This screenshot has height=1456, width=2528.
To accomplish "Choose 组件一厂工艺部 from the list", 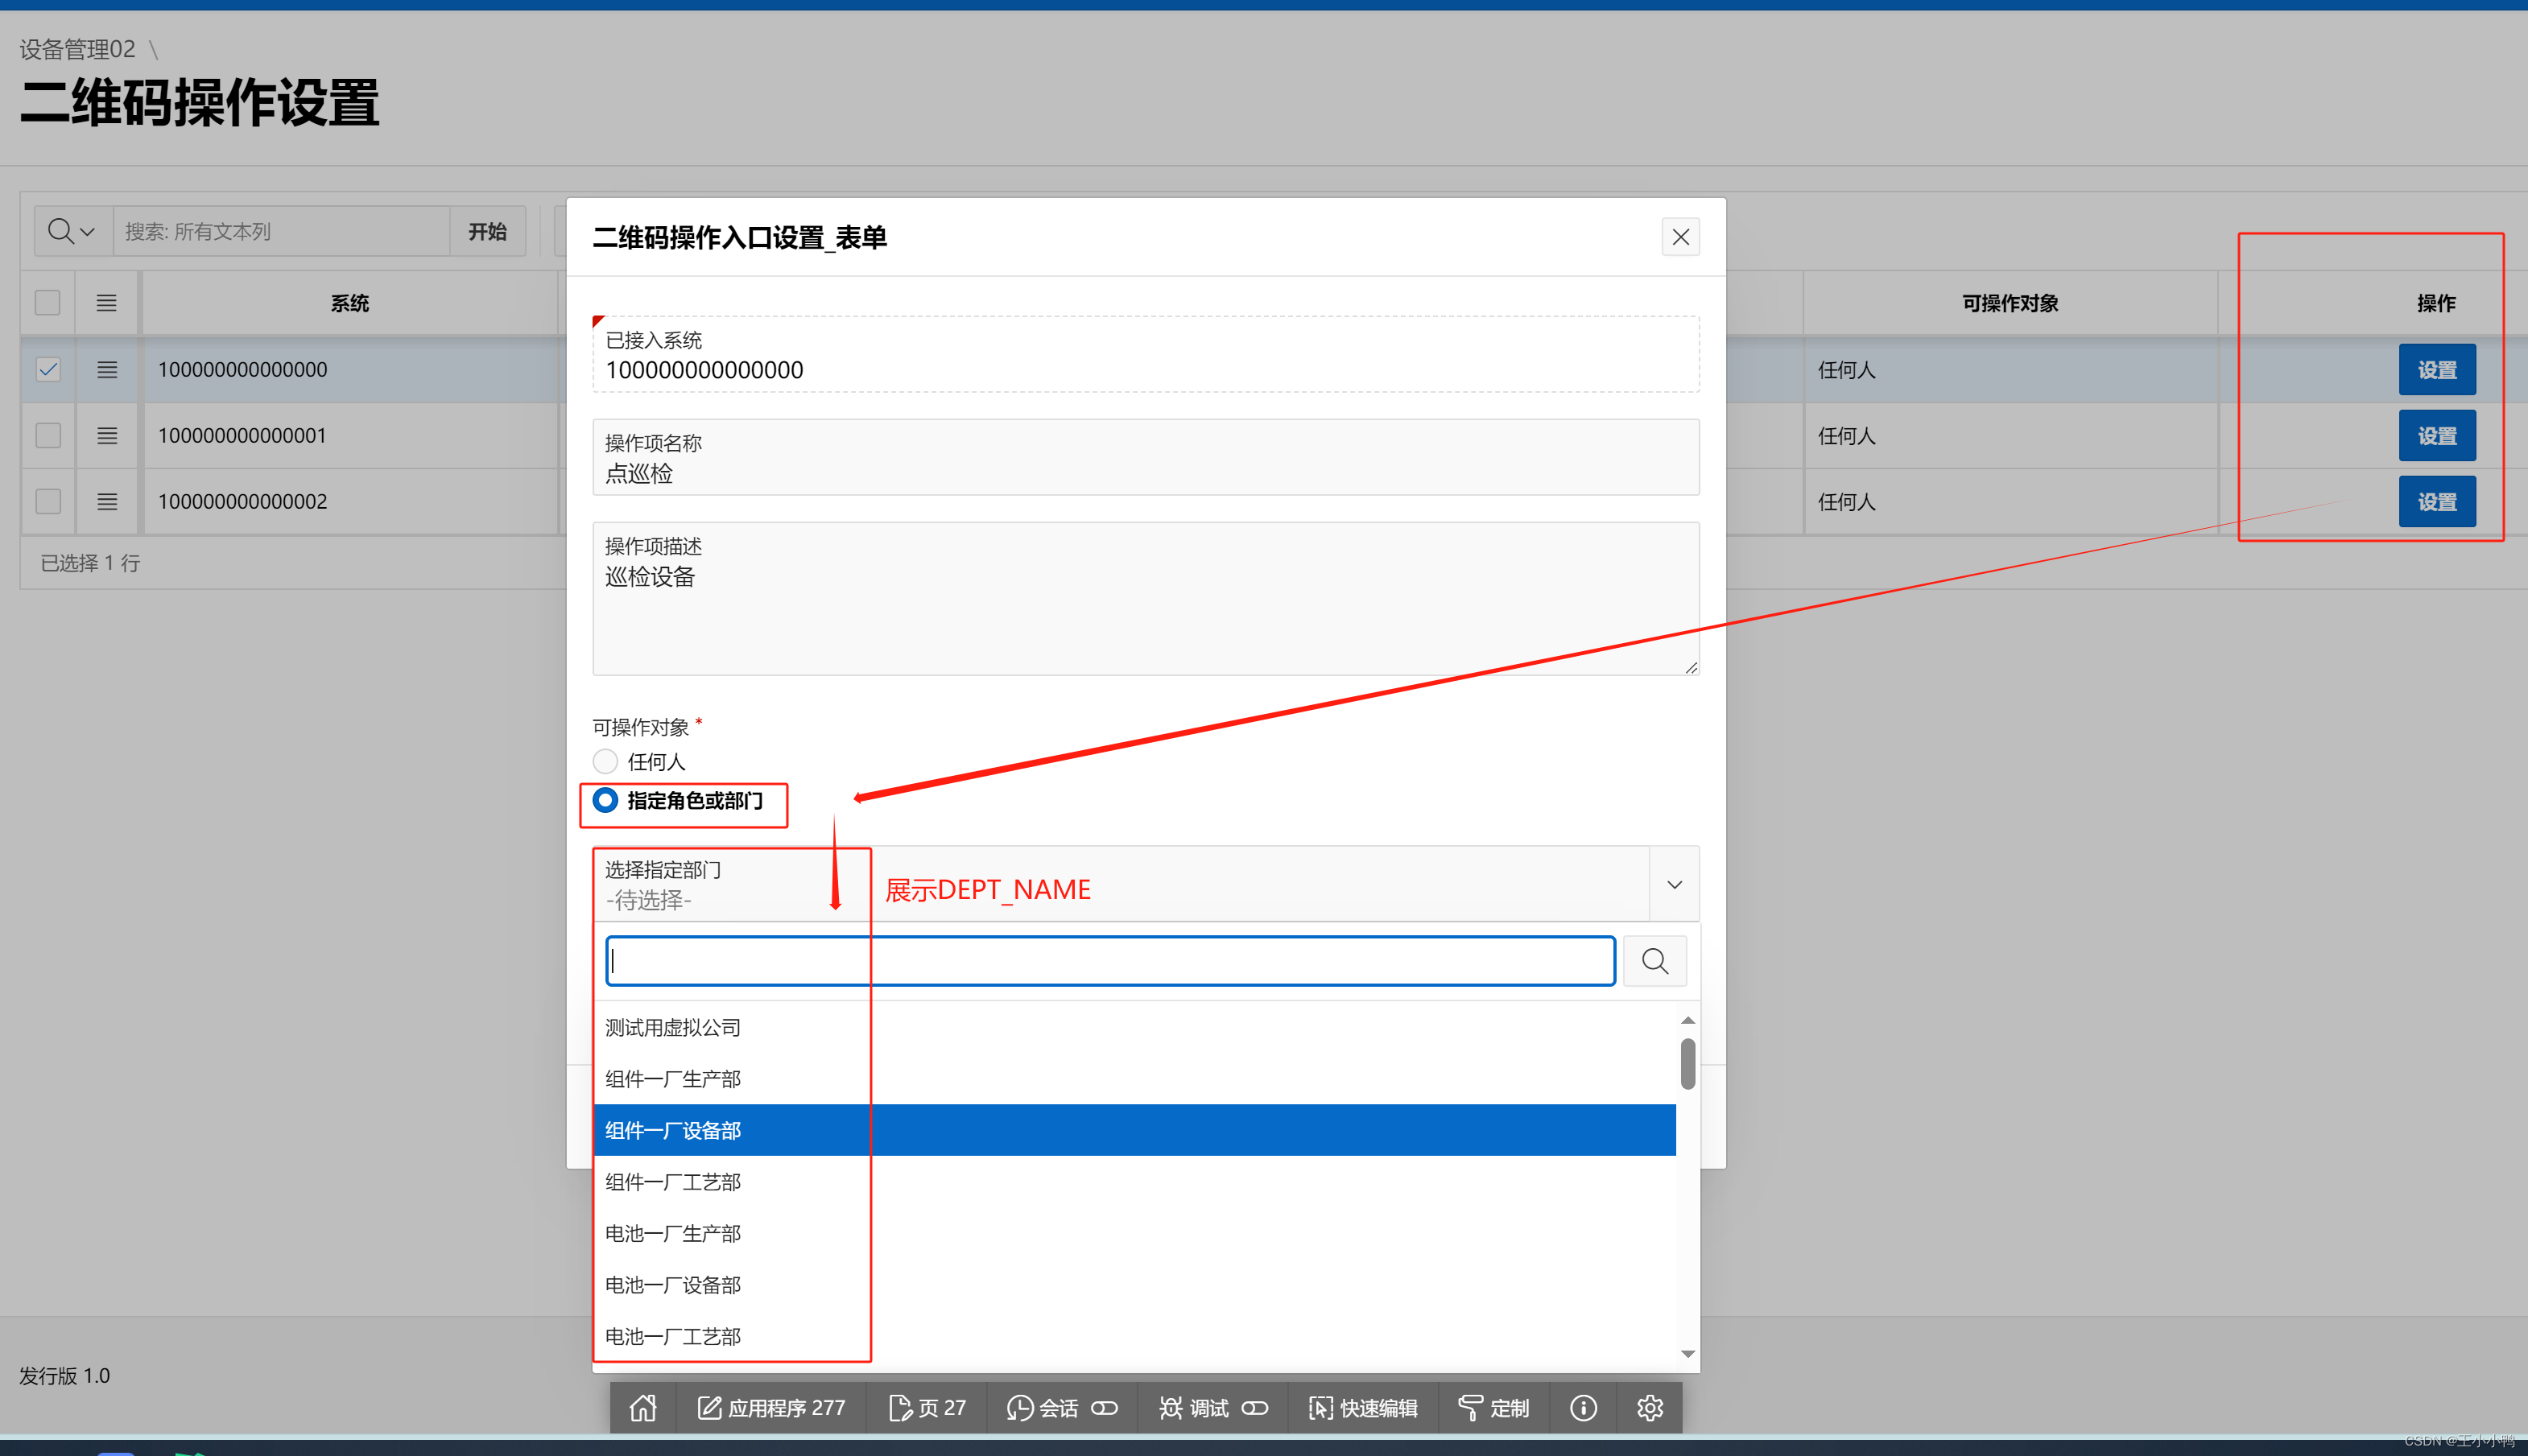I will coord(1135,1182).
